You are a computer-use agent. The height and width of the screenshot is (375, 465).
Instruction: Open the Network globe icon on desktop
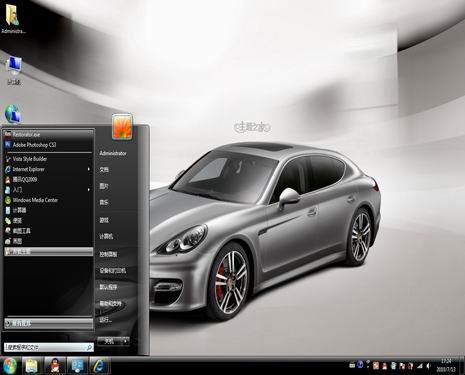(x=13, y=114)
